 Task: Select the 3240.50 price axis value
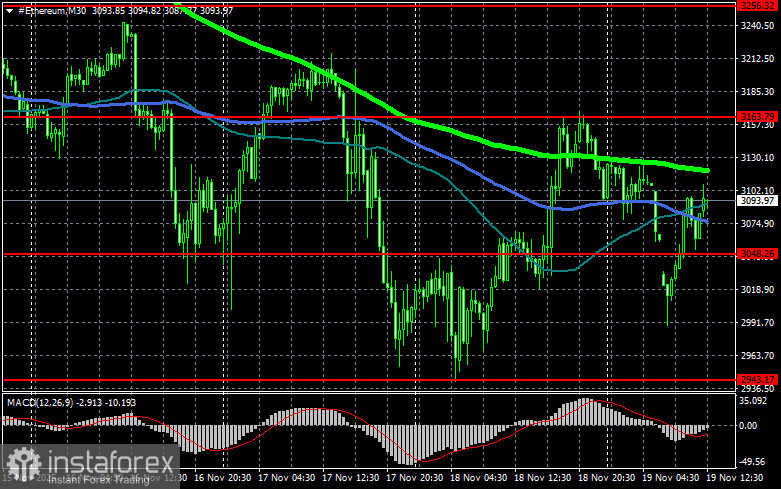(757, 26)
